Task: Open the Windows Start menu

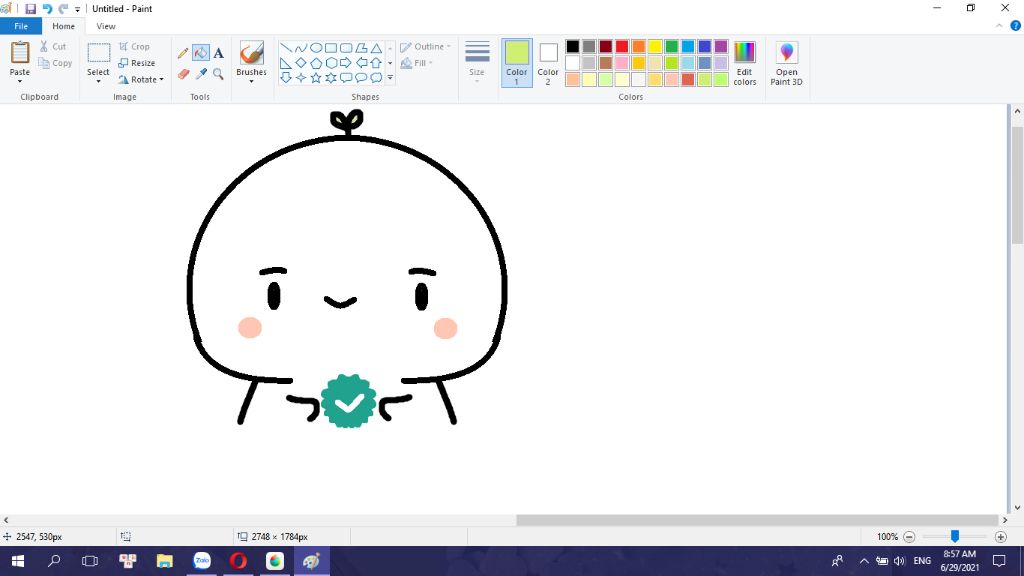Action: click(18, 561)
